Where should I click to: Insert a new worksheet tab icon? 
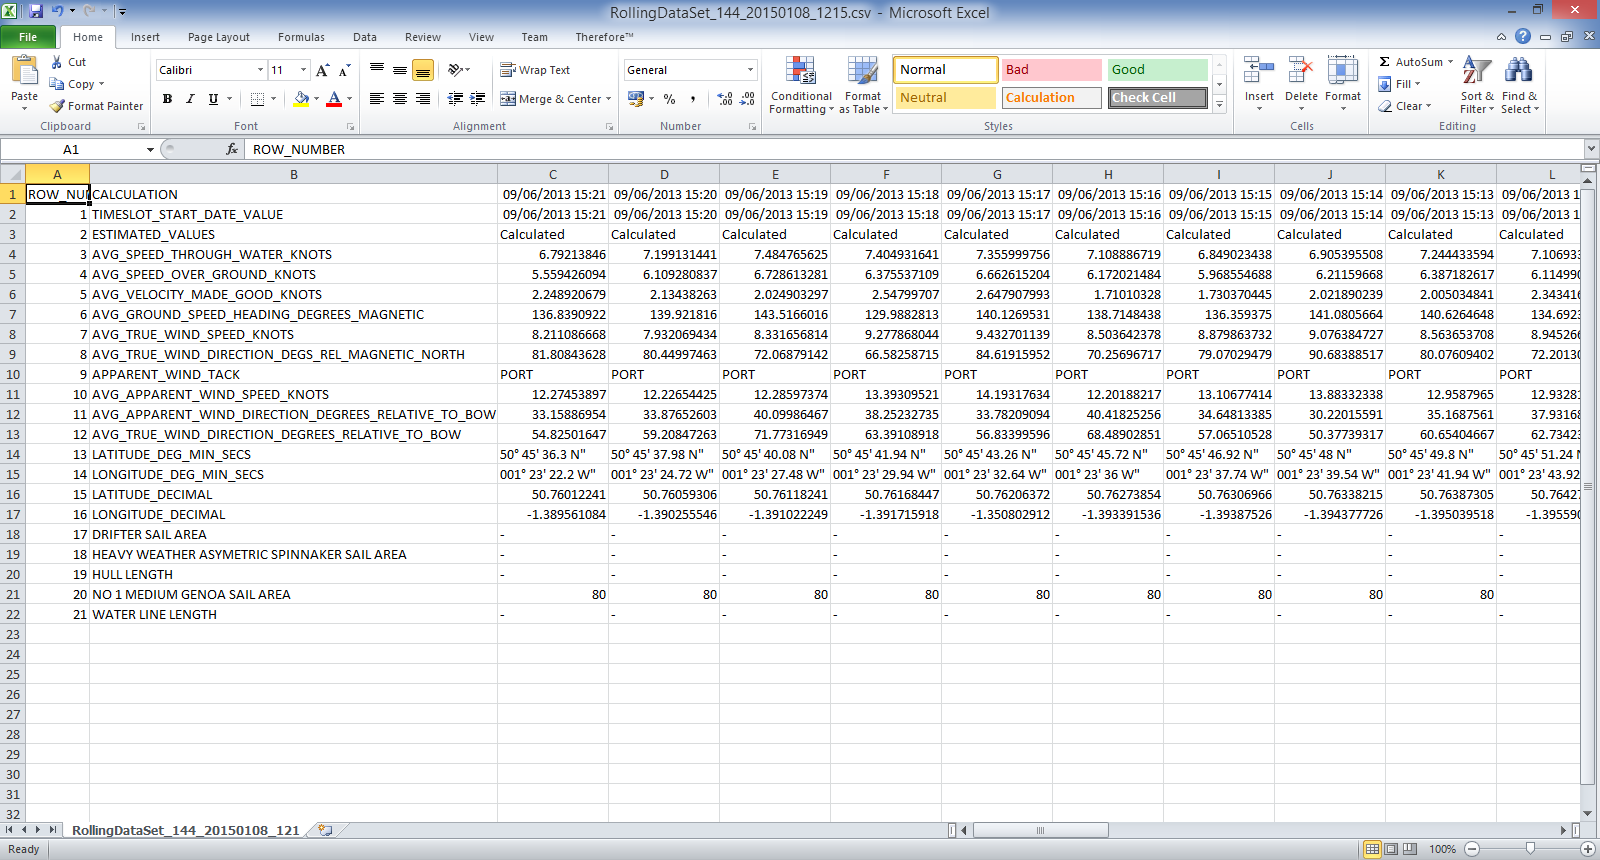click(324, 830)
